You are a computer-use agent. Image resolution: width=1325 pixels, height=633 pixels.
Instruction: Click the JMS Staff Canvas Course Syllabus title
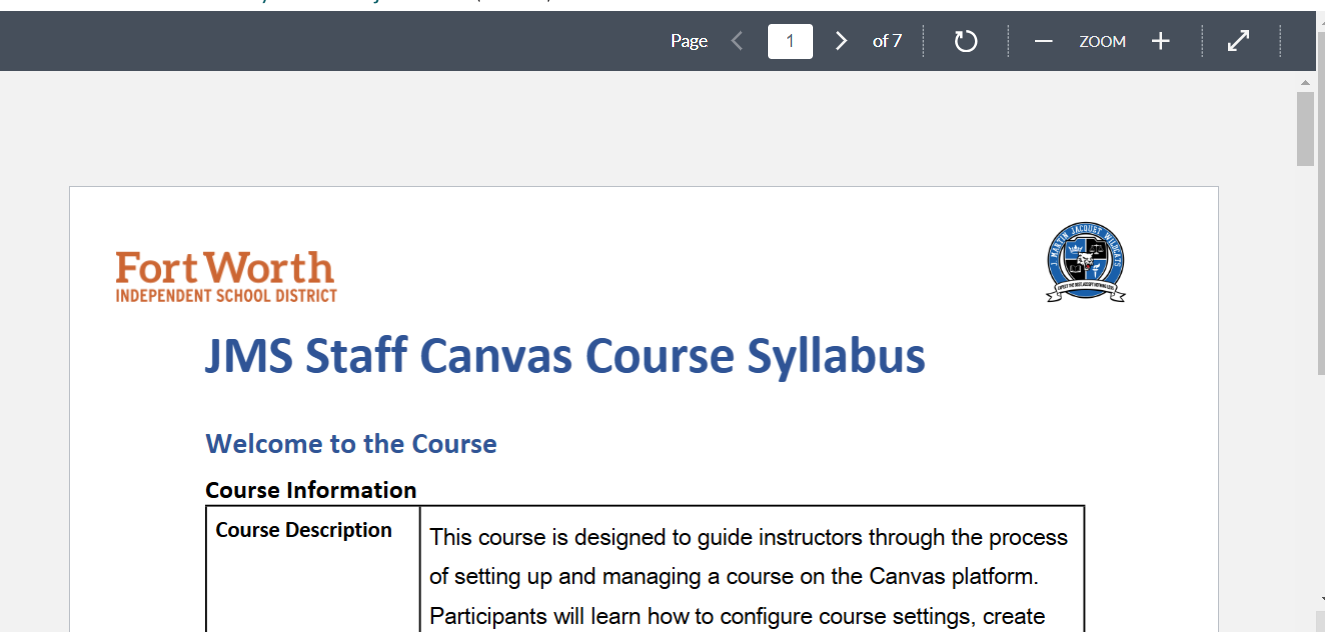tap(565, 356)
